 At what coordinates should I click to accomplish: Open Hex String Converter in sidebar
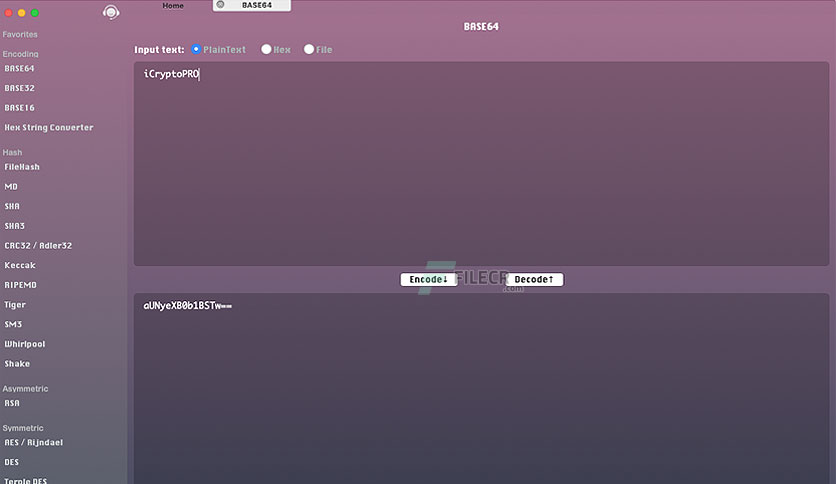pyautogui.click(x=49, y=127)
